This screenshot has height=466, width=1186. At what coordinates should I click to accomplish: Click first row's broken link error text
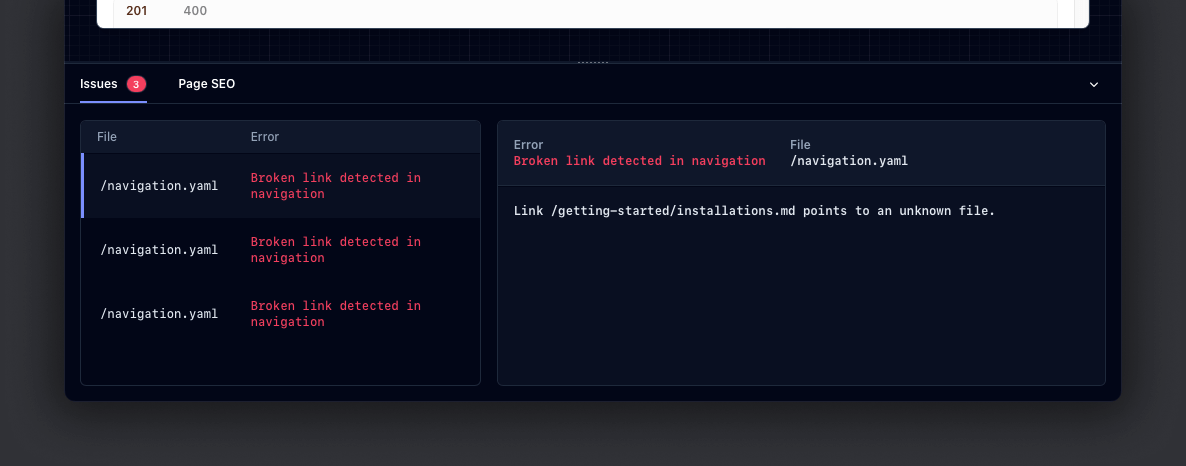pos(335,186)
